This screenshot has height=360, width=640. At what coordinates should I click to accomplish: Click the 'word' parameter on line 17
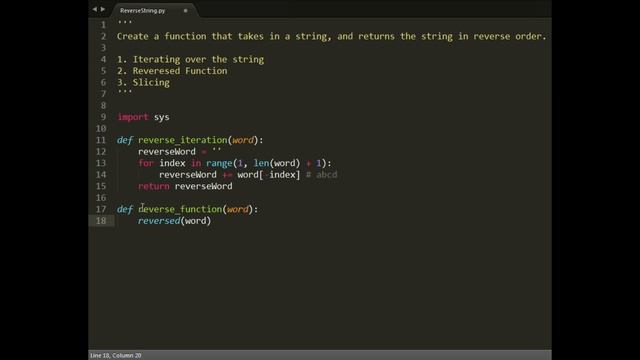(x=238, y=209)
